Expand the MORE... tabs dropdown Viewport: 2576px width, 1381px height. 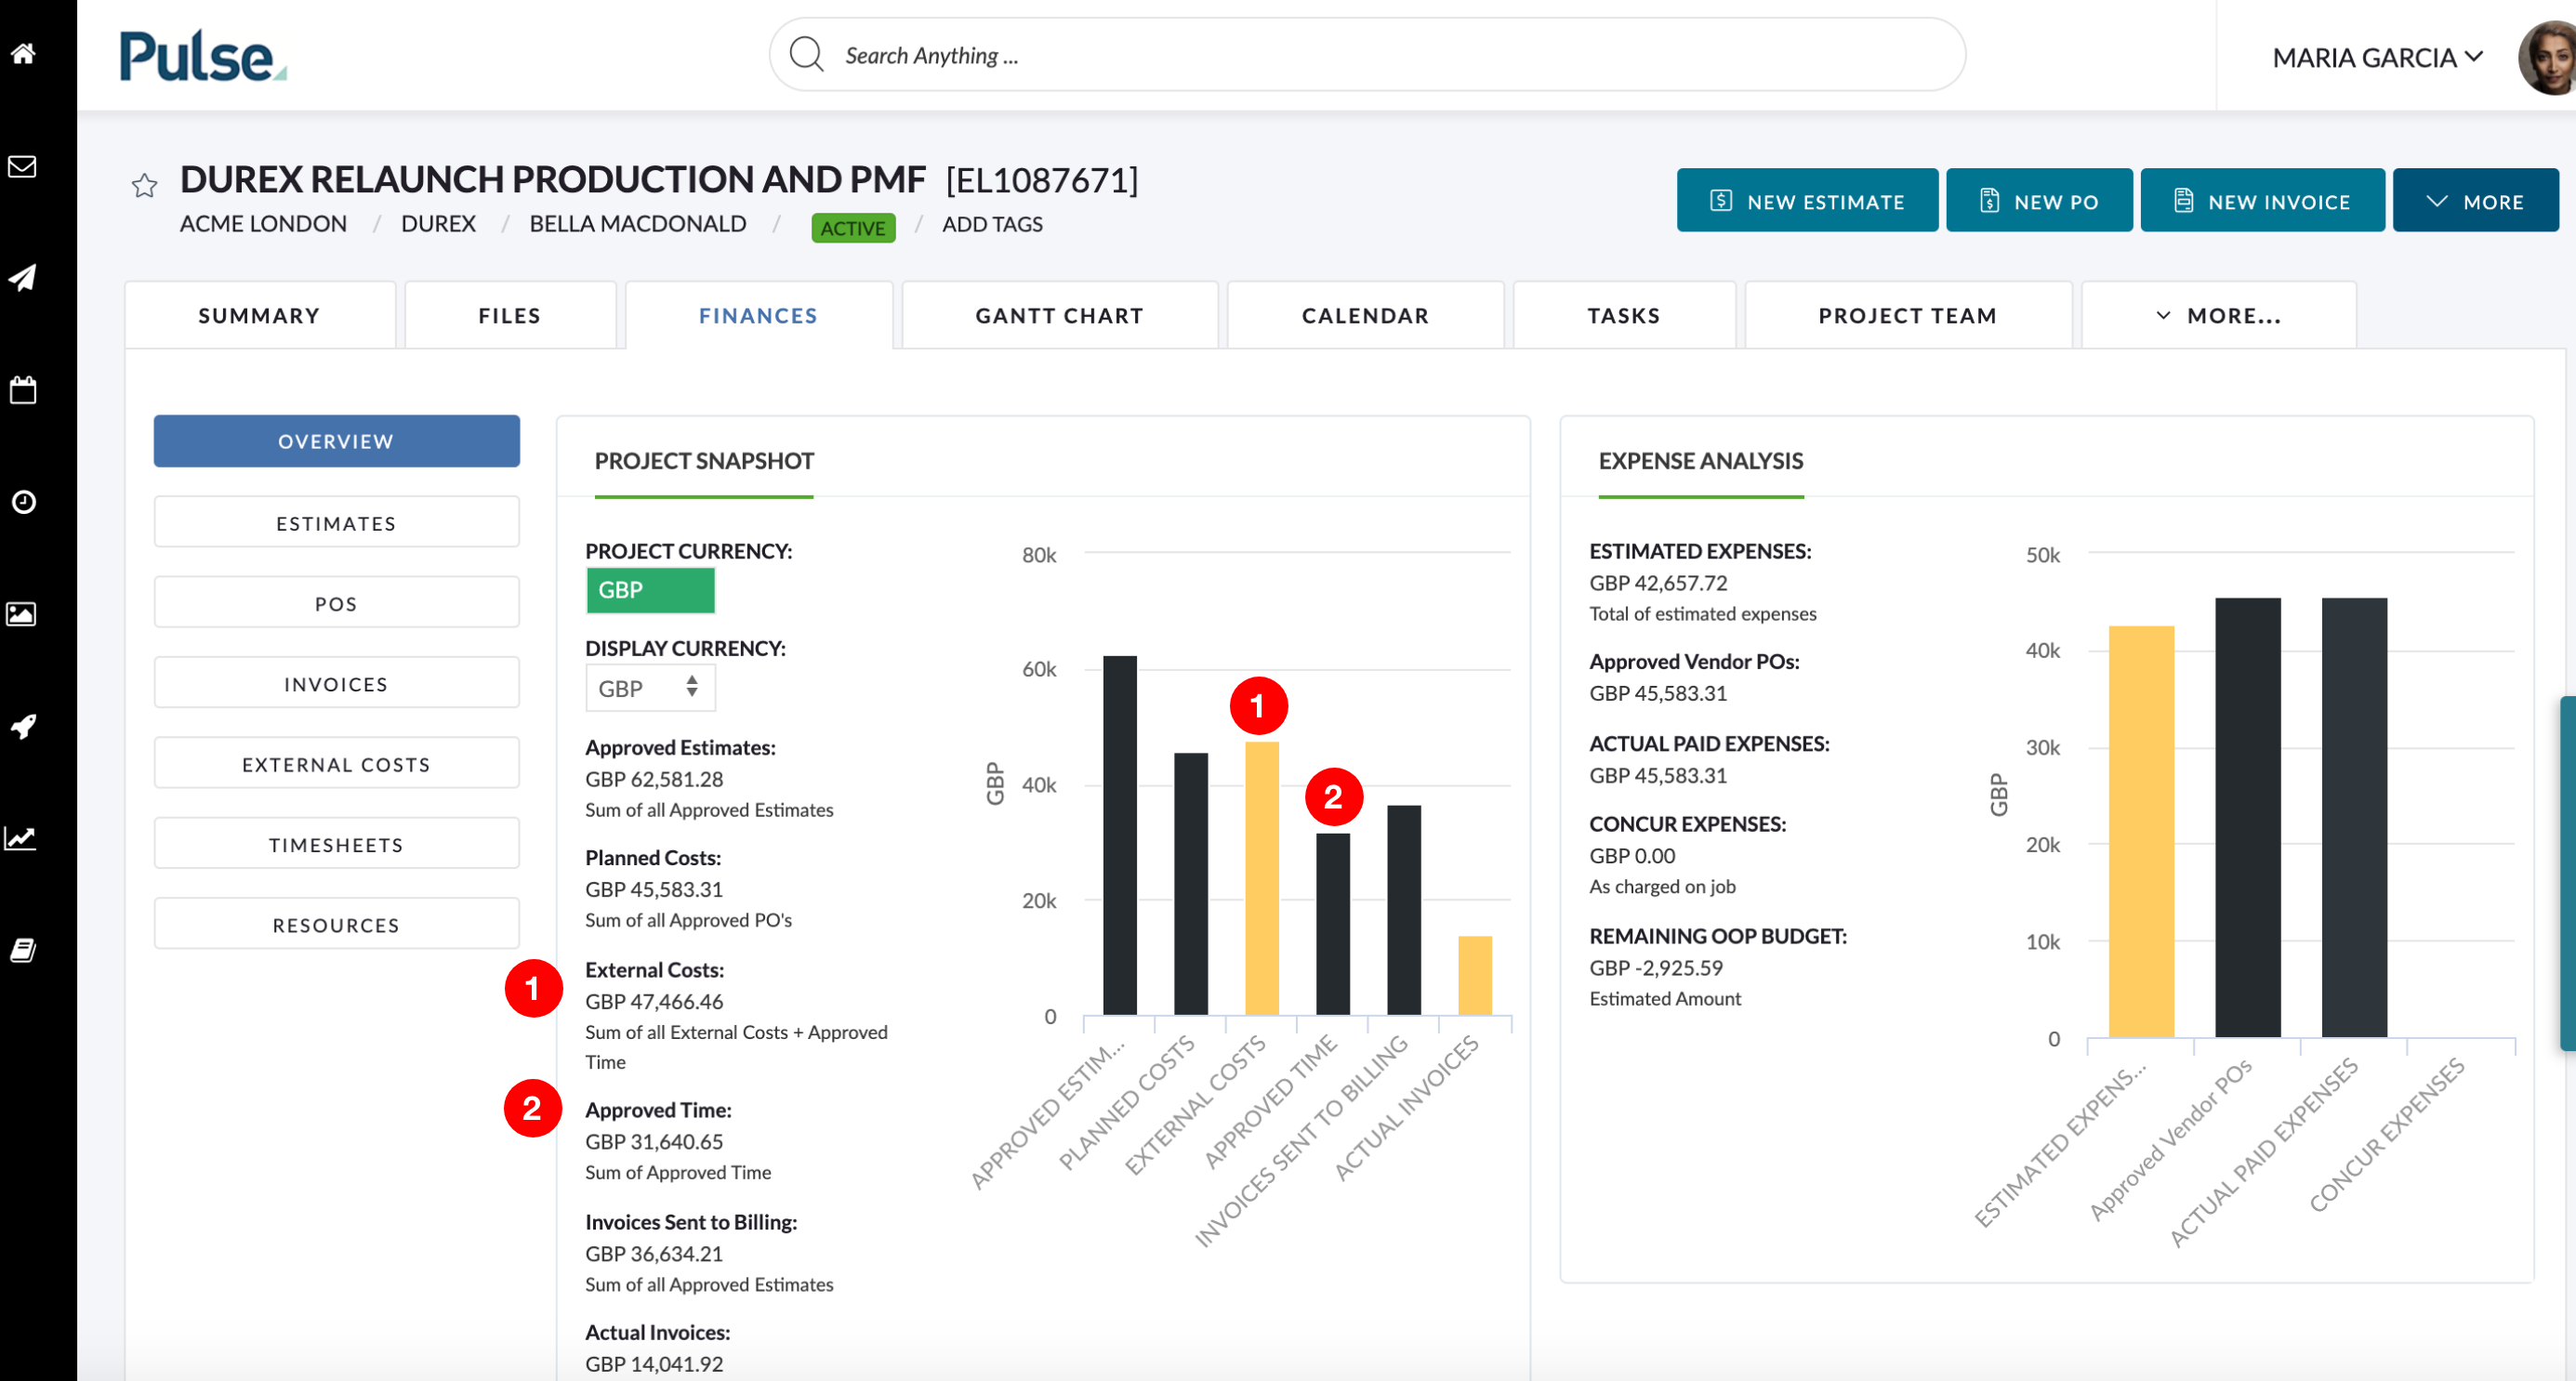pyautogui.click(x=2218, y=316)
